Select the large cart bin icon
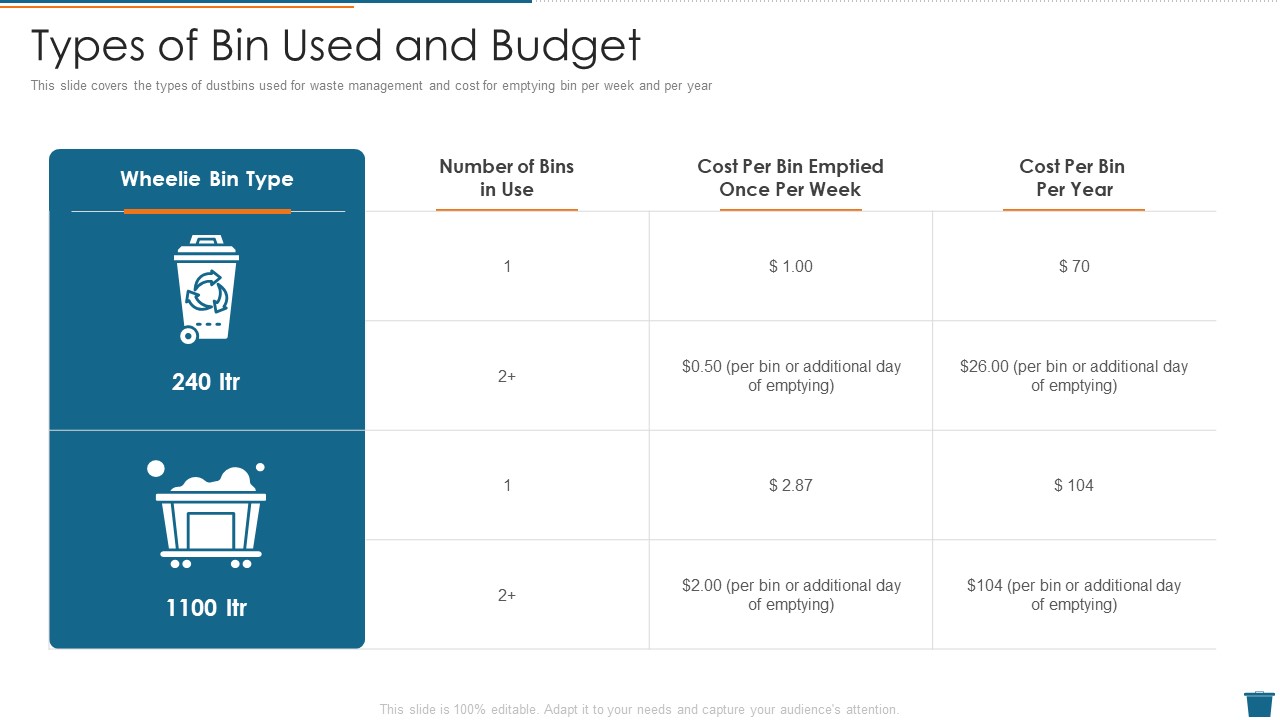This screenshot has width=1280, height=720. pos(207,514)
